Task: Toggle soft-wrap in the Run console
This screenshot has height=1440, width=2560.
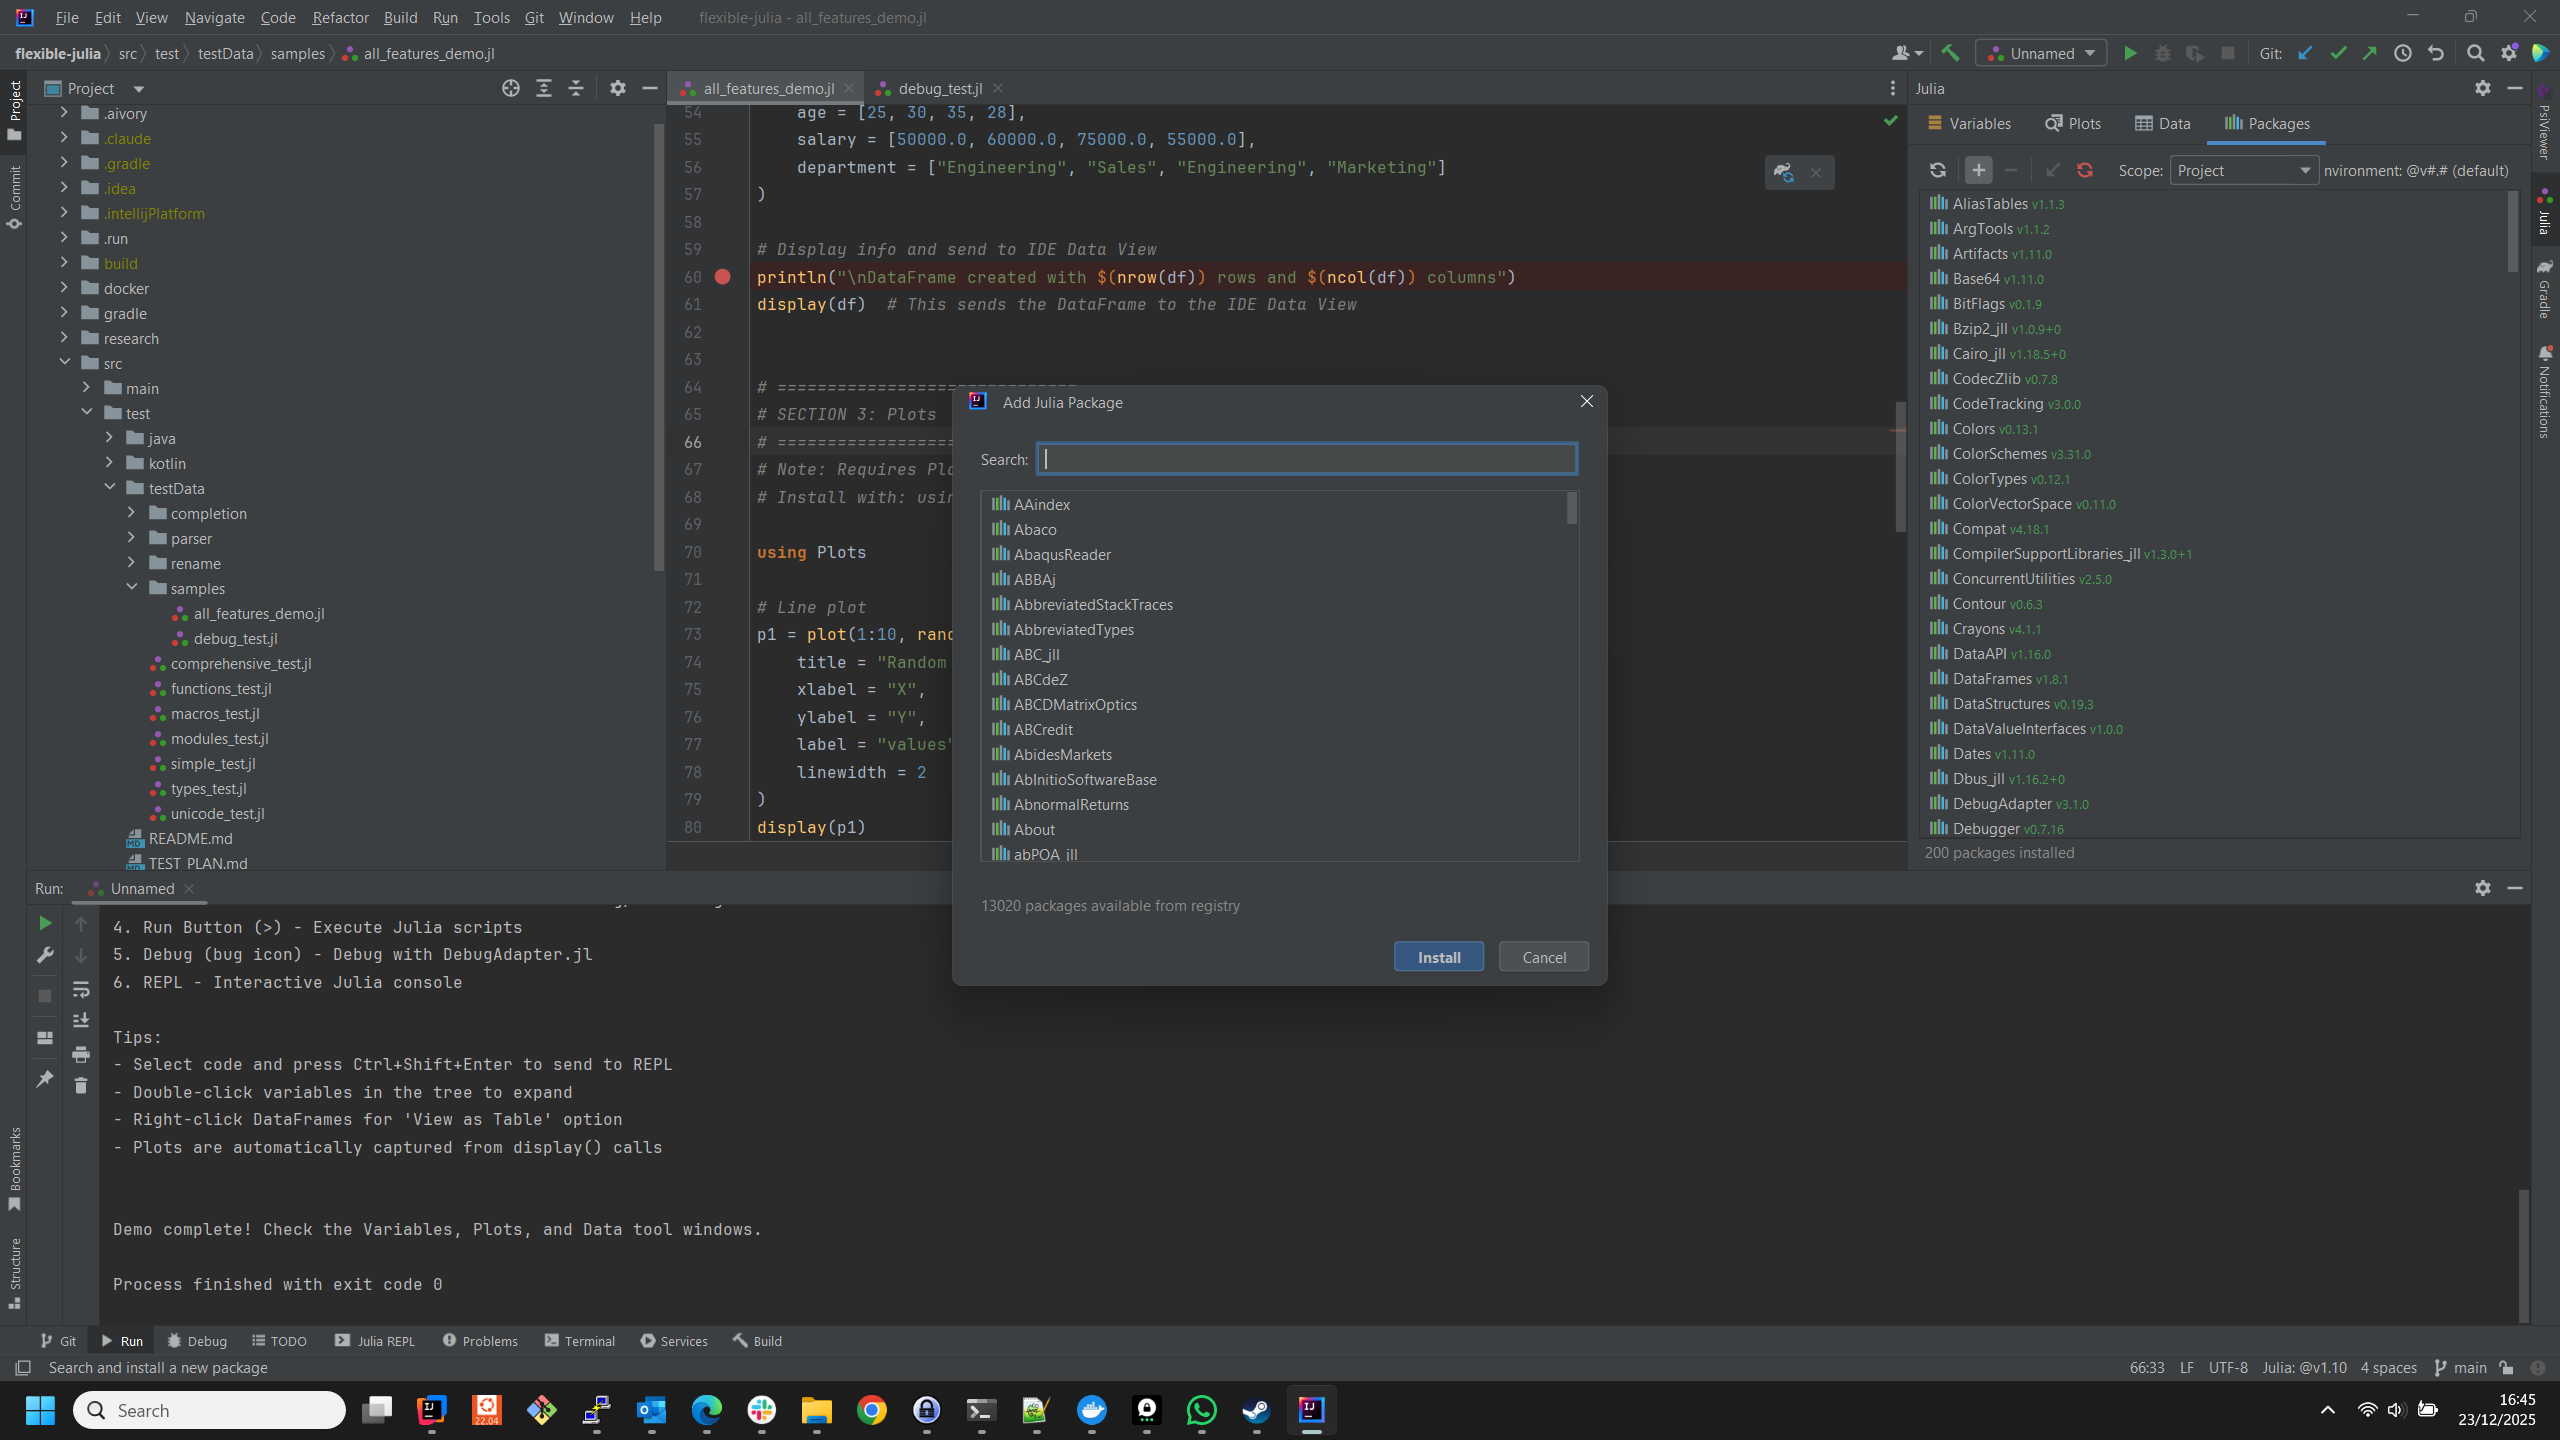Action: pos(81,989)
